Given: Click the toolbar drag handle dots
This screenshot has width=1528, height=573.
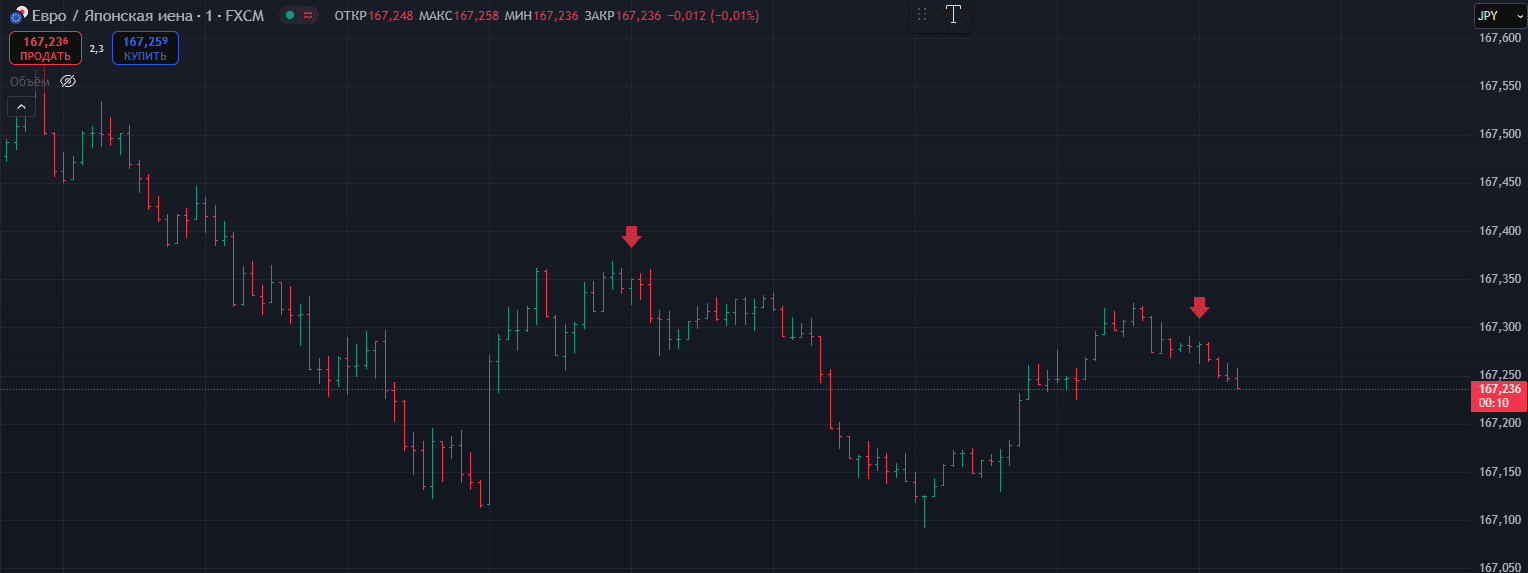Looking at the screenshot, I should [922, 15].
